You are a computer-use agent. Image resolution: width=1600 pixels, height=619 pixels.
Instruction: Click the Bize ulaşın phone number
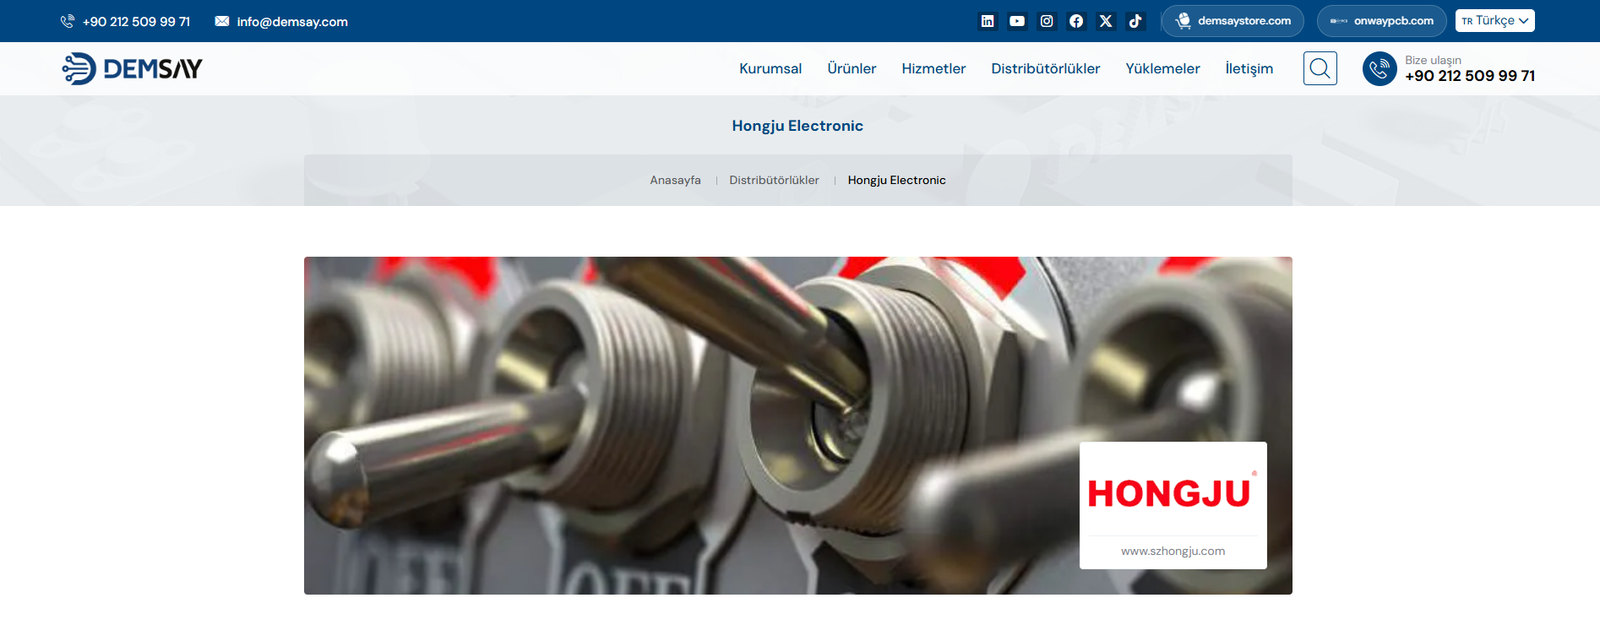pos(1469,76)
